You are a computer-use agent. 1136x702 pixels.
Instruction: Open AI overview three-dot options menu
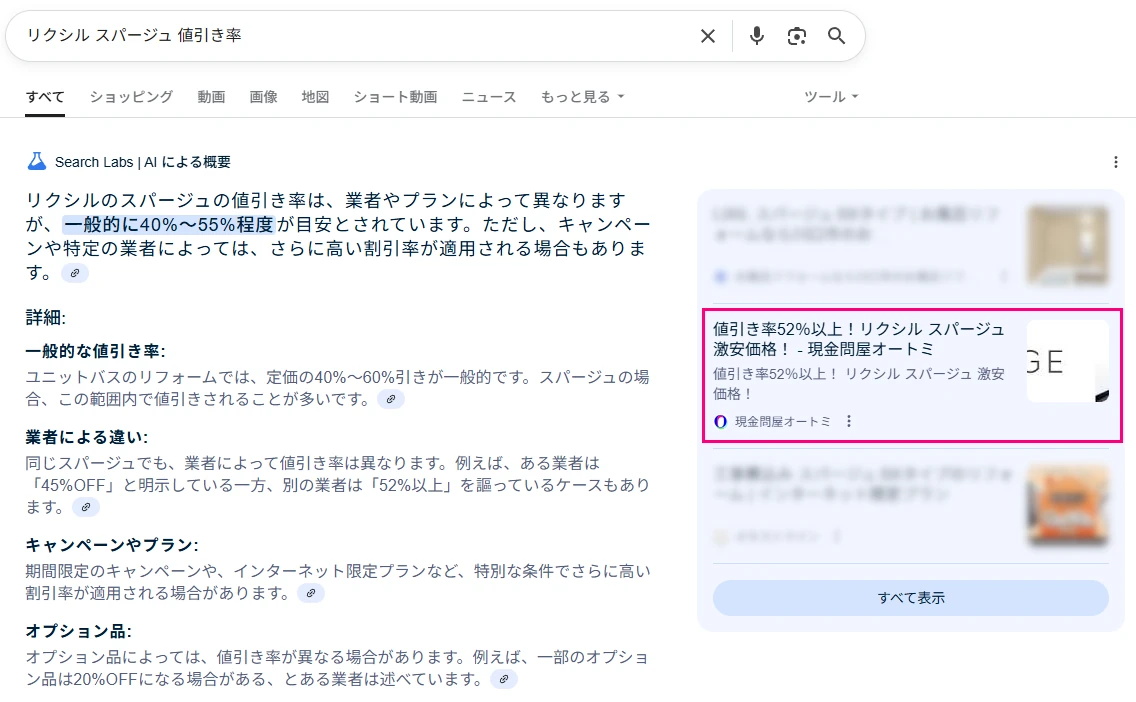pyautogui.click(x=1115, y=162)
